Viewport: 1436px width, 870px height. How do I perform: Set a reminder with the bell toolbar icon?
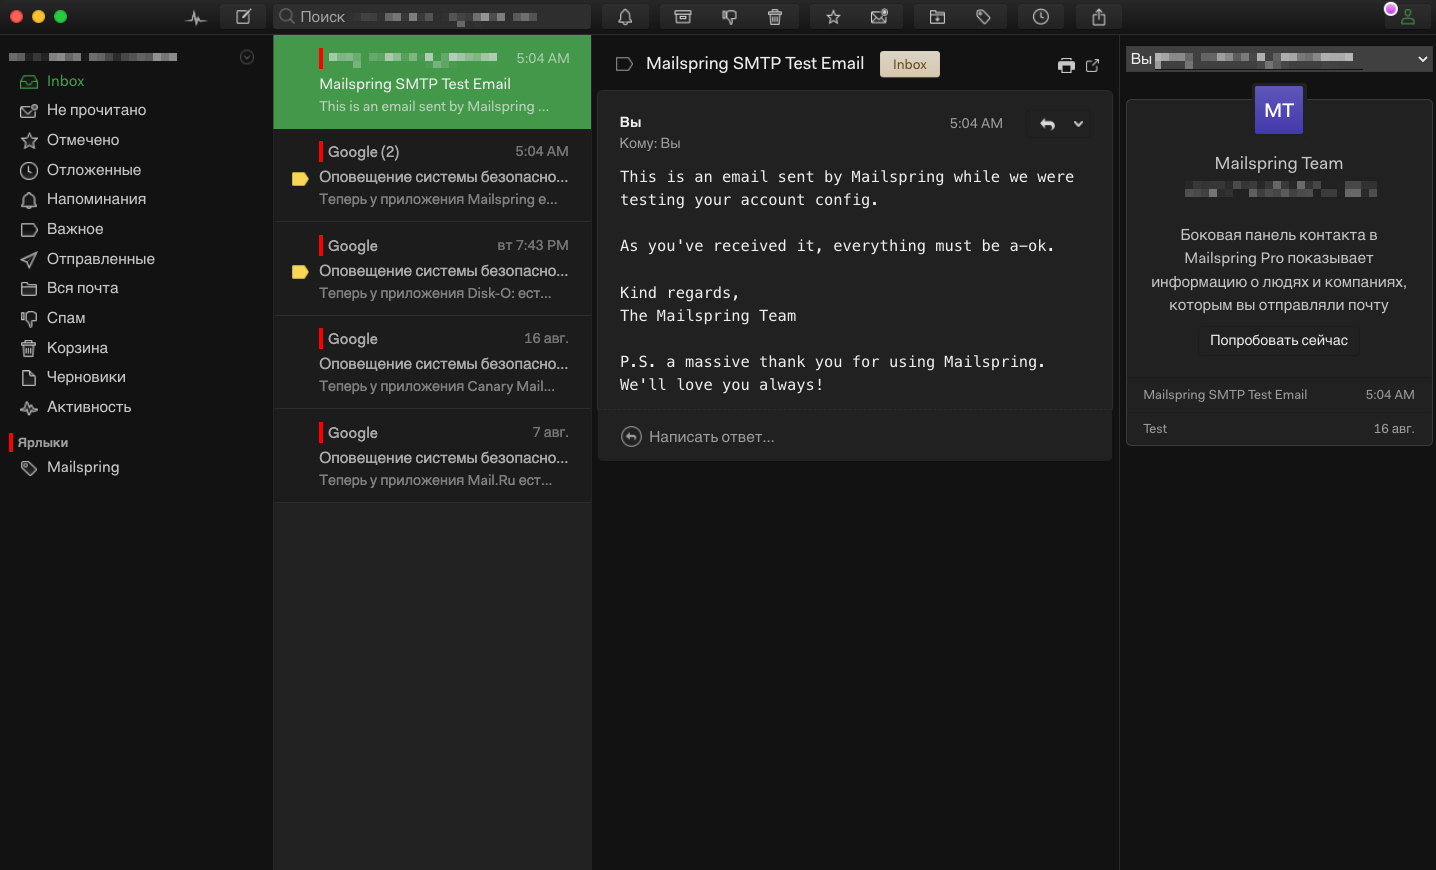tap(625, 17)
